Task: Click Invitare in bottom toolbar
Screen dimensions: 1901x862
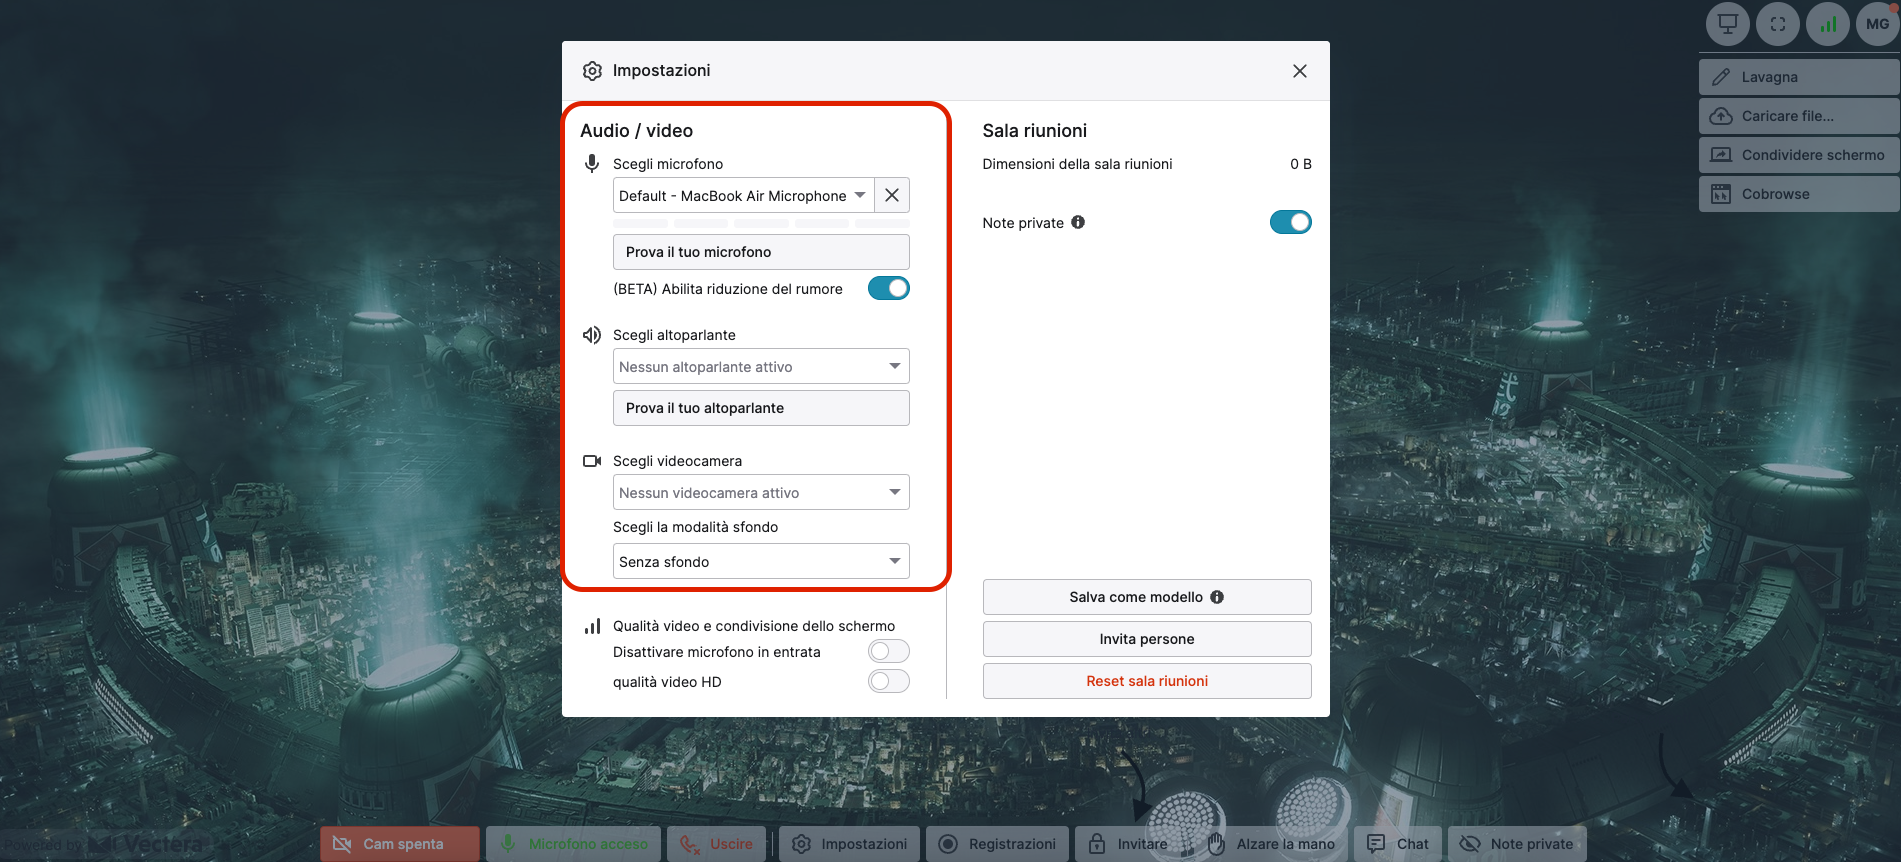Action: point(1130,844)
